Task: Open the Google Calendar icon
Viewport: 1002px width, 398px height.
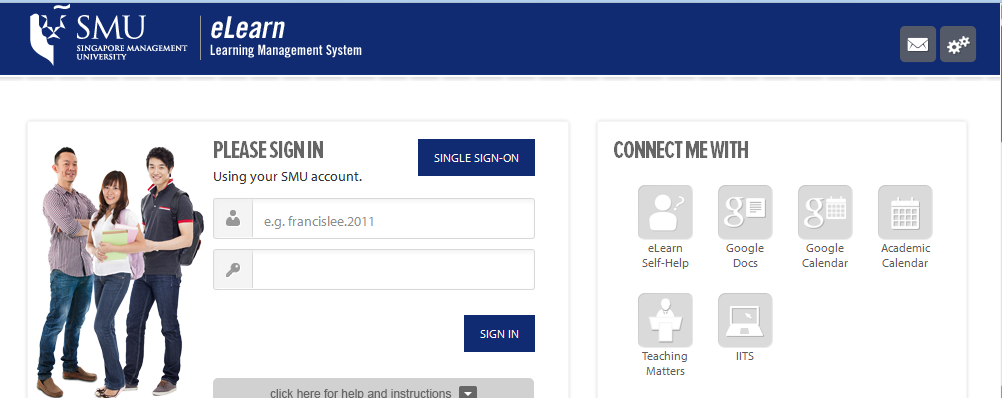Action: tap(825, 212)
